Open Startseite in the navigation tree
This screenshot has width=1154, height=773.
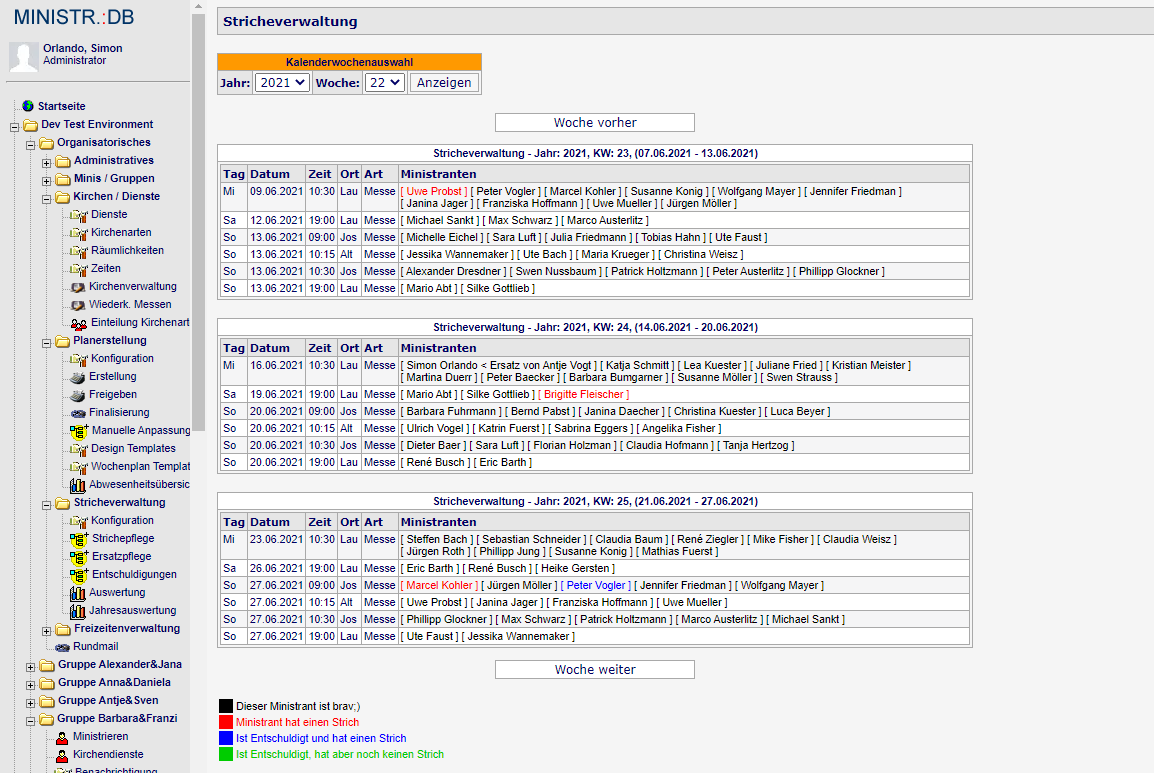pyautogui.click(x=61, y=106)
